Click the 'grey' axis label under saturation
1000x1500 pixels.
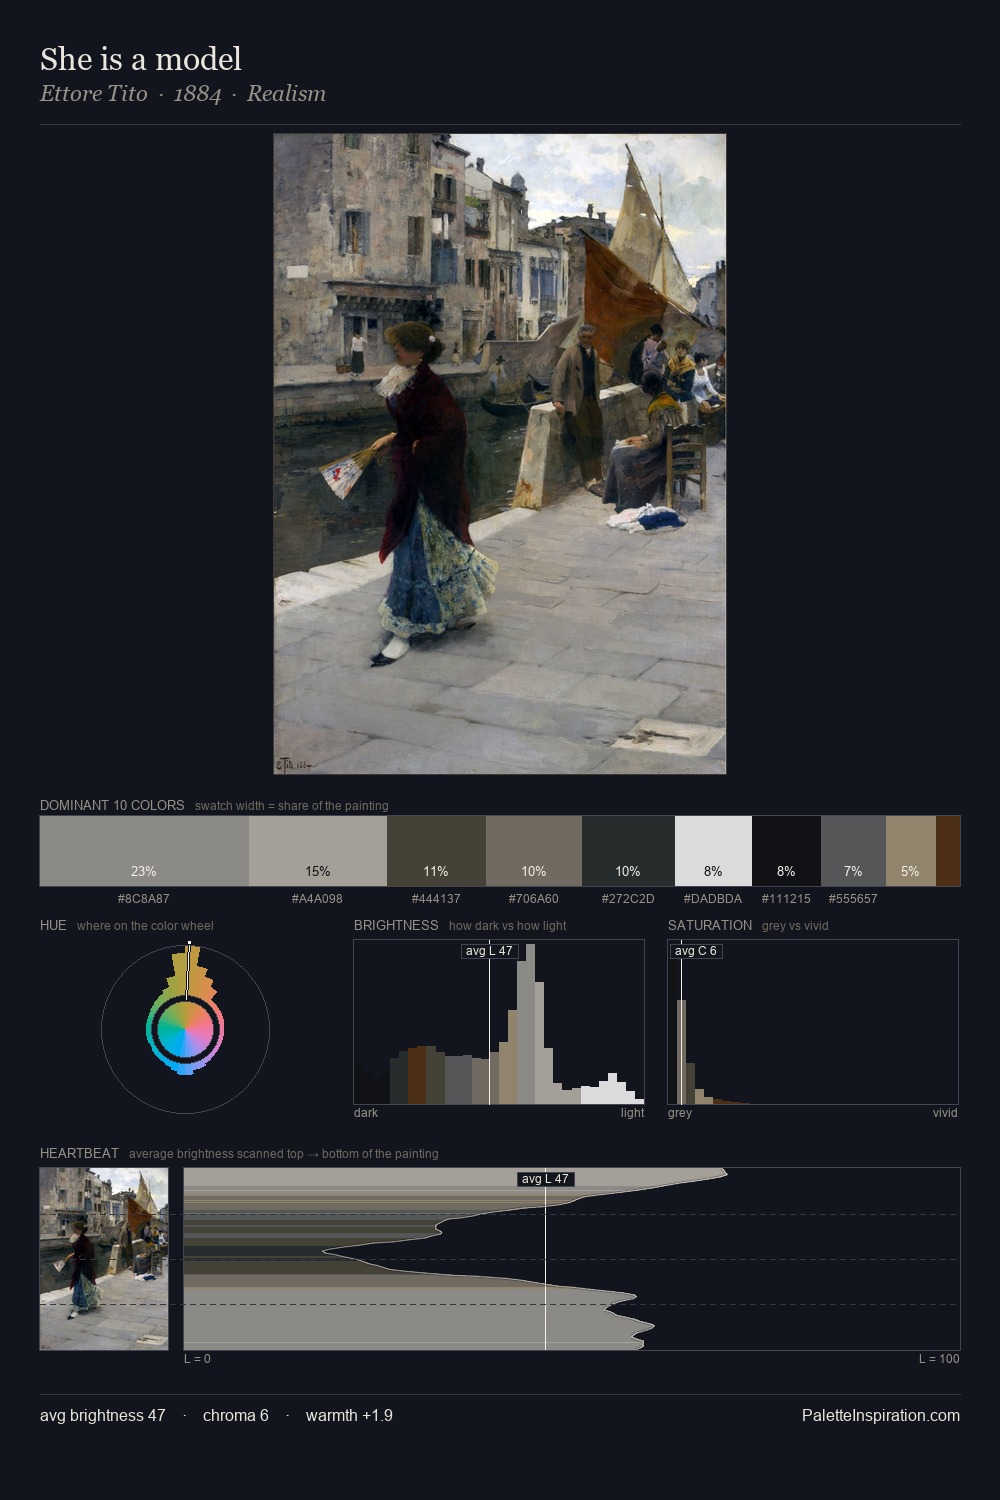point(680,1113)
